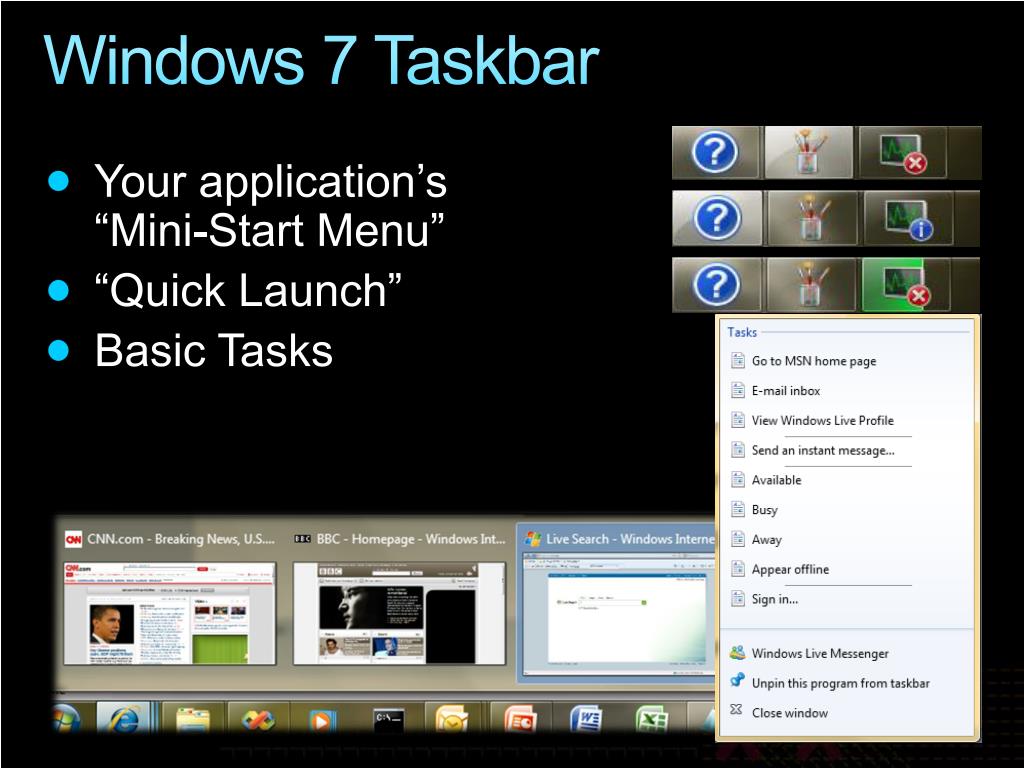Click the 'Quick Launch' bullet text

[248, 290]
